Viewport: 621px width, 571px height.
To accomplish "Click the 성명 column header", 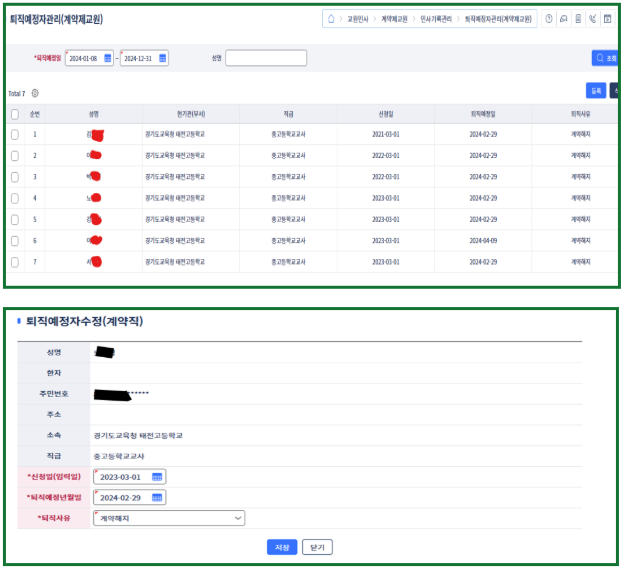I will 93,114.
